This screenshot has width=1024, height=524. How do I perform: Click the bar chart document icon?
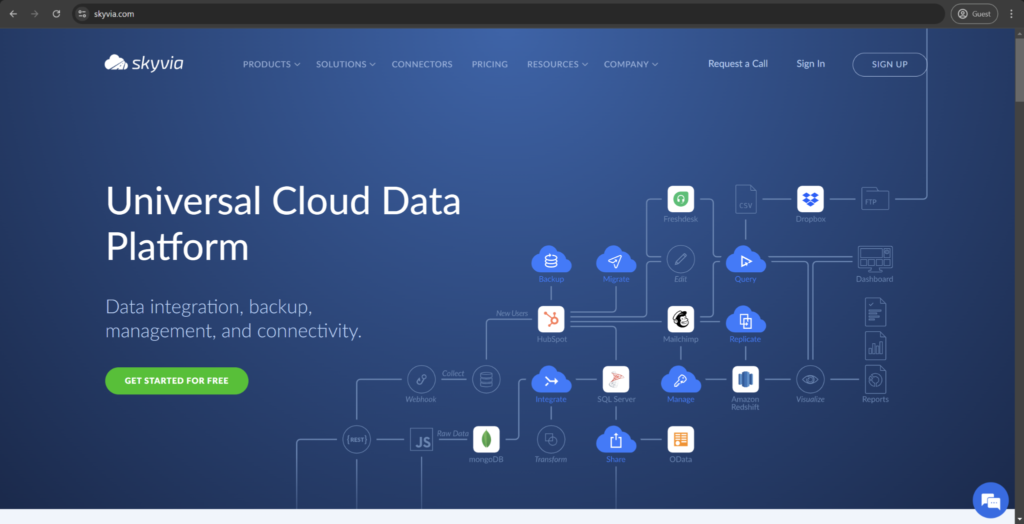[x=875, y=346]
